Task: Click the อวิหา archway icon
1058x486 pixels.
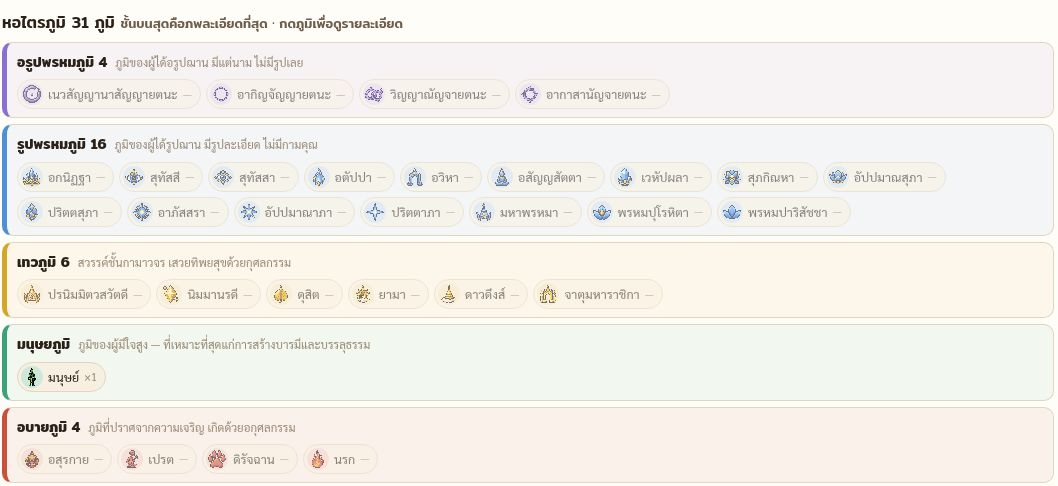Action: (415, 178)
